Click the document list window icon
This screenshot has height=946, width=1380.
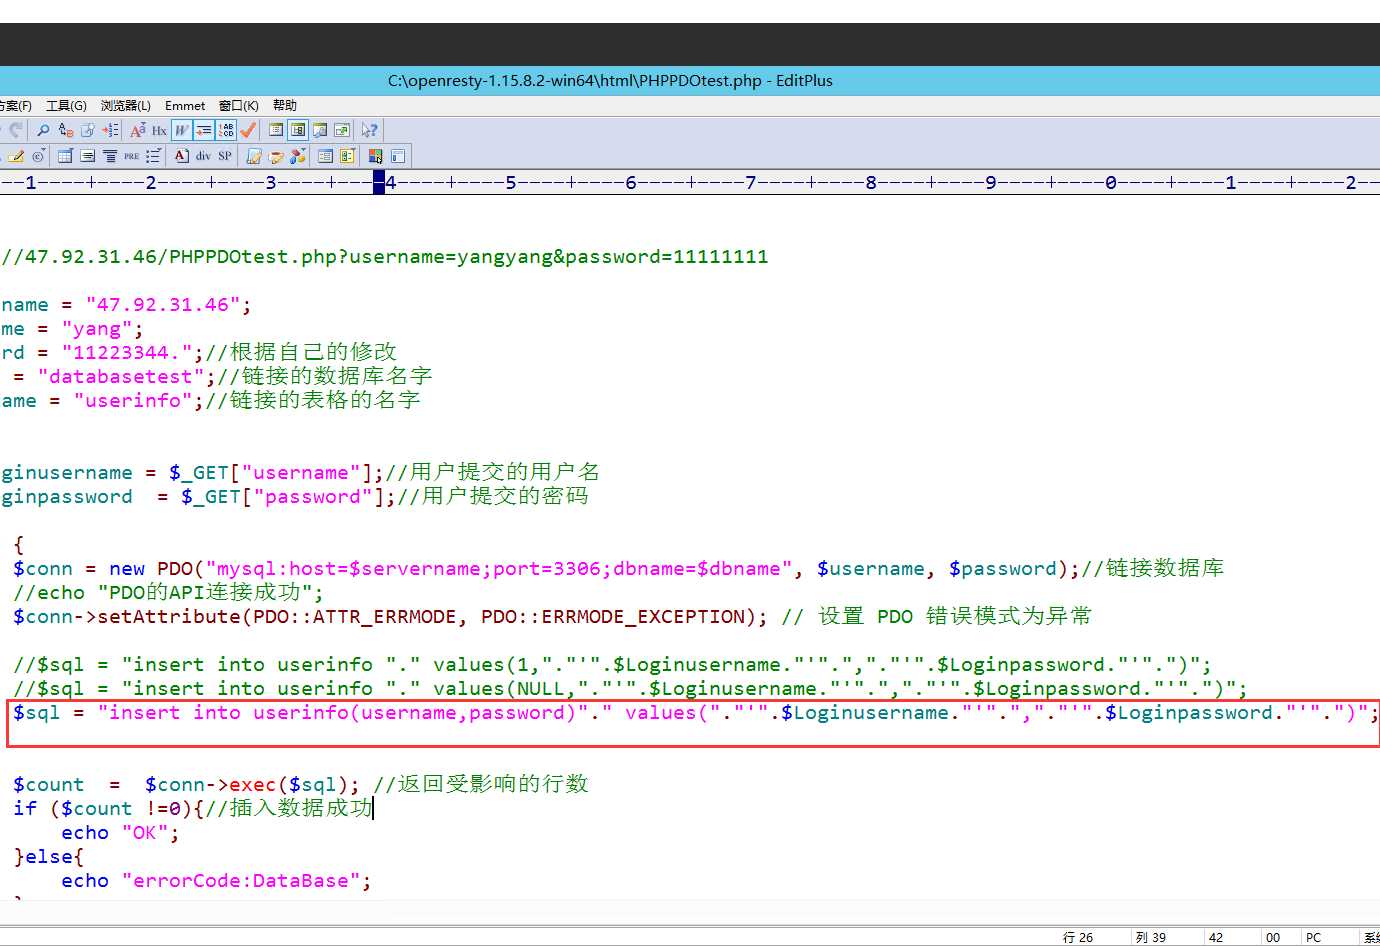click(276, 130)
